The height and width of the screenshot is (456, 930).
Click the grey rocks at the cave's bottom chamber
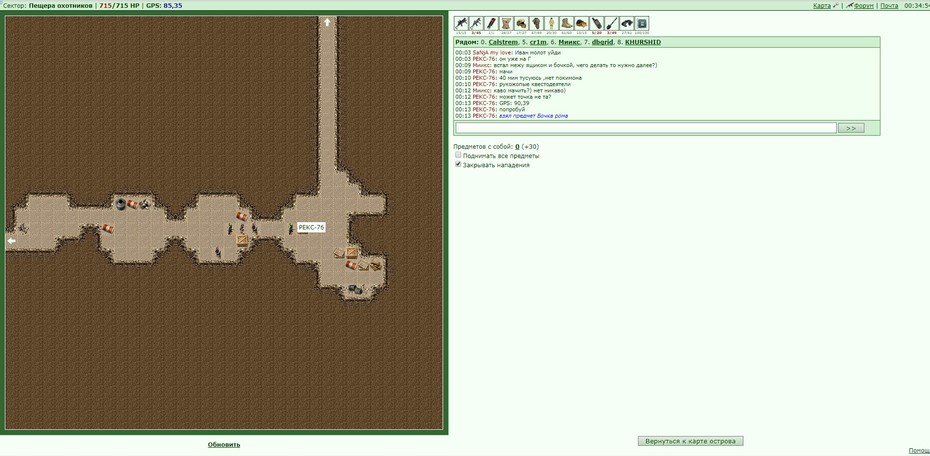click(x=355, y=289)
